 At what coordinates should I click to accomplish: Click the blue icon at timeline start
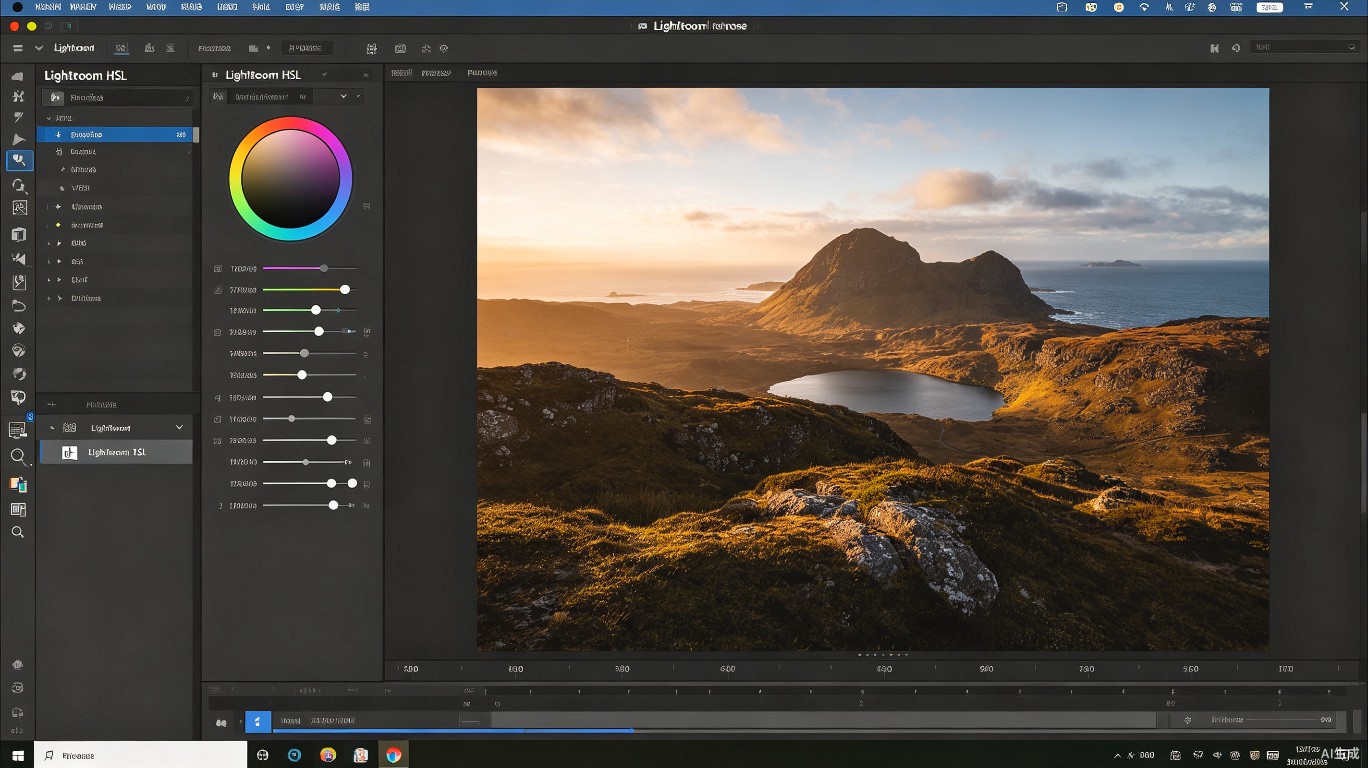click(258, 721)
